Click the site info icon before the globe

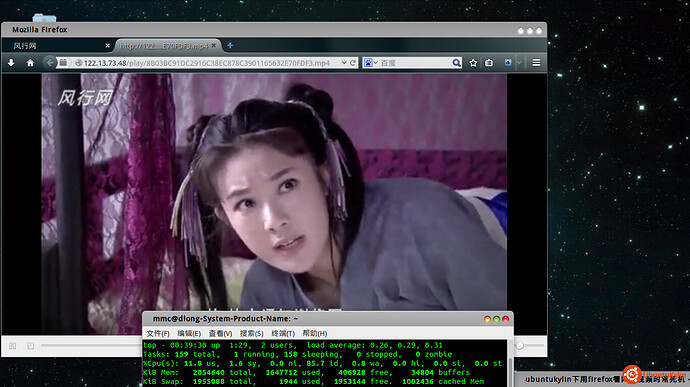point(63,63)
